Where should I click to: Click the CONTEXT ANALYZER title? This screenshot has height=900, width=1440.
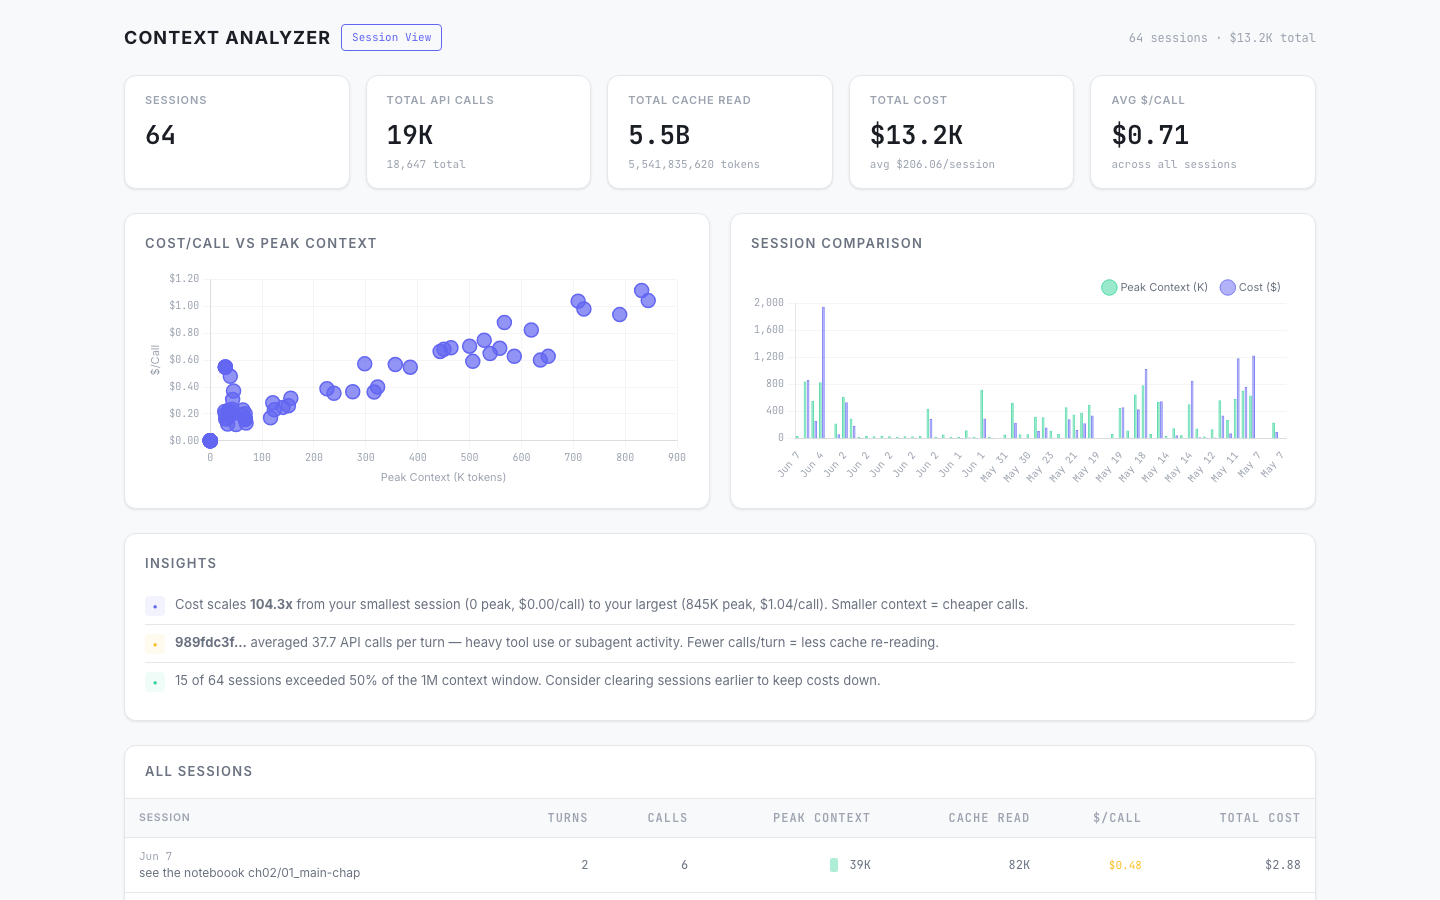click(x=227, y=38)
